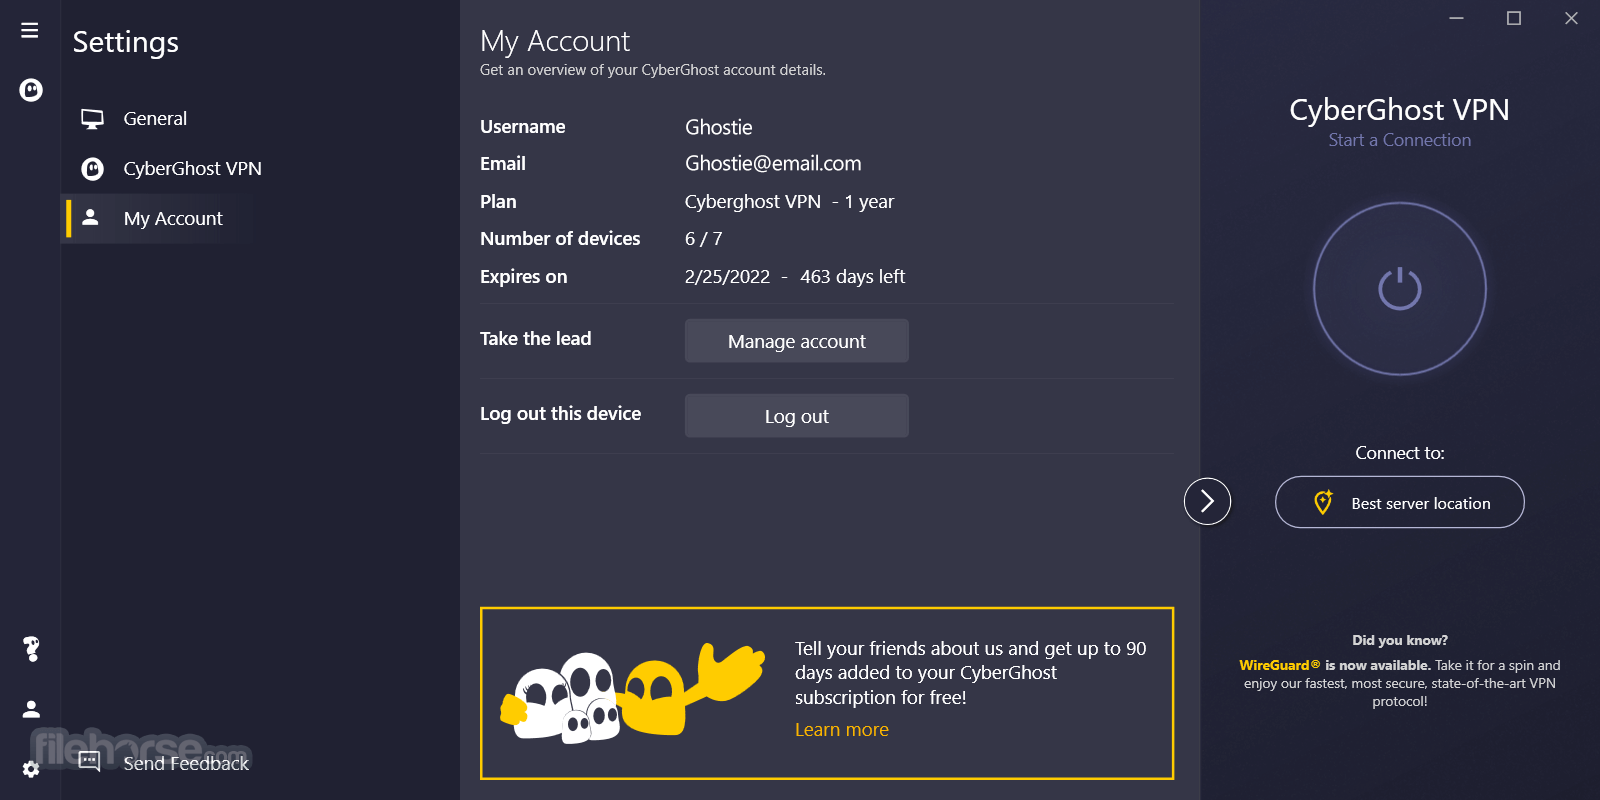Open the Learn more referral link
Screen dimensions: 1600x800
[842, 730]
